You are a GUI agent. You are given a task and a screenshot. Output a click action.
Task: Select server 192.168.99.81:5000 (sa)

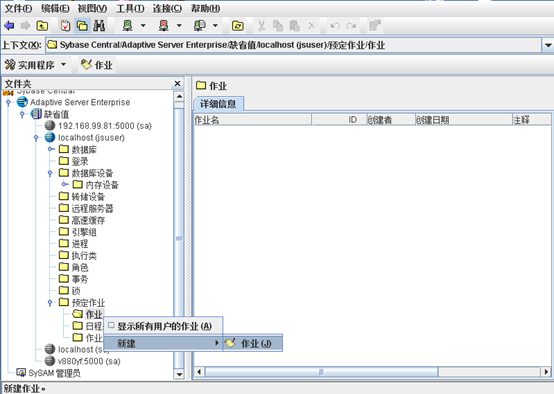(x=105, y=126)
